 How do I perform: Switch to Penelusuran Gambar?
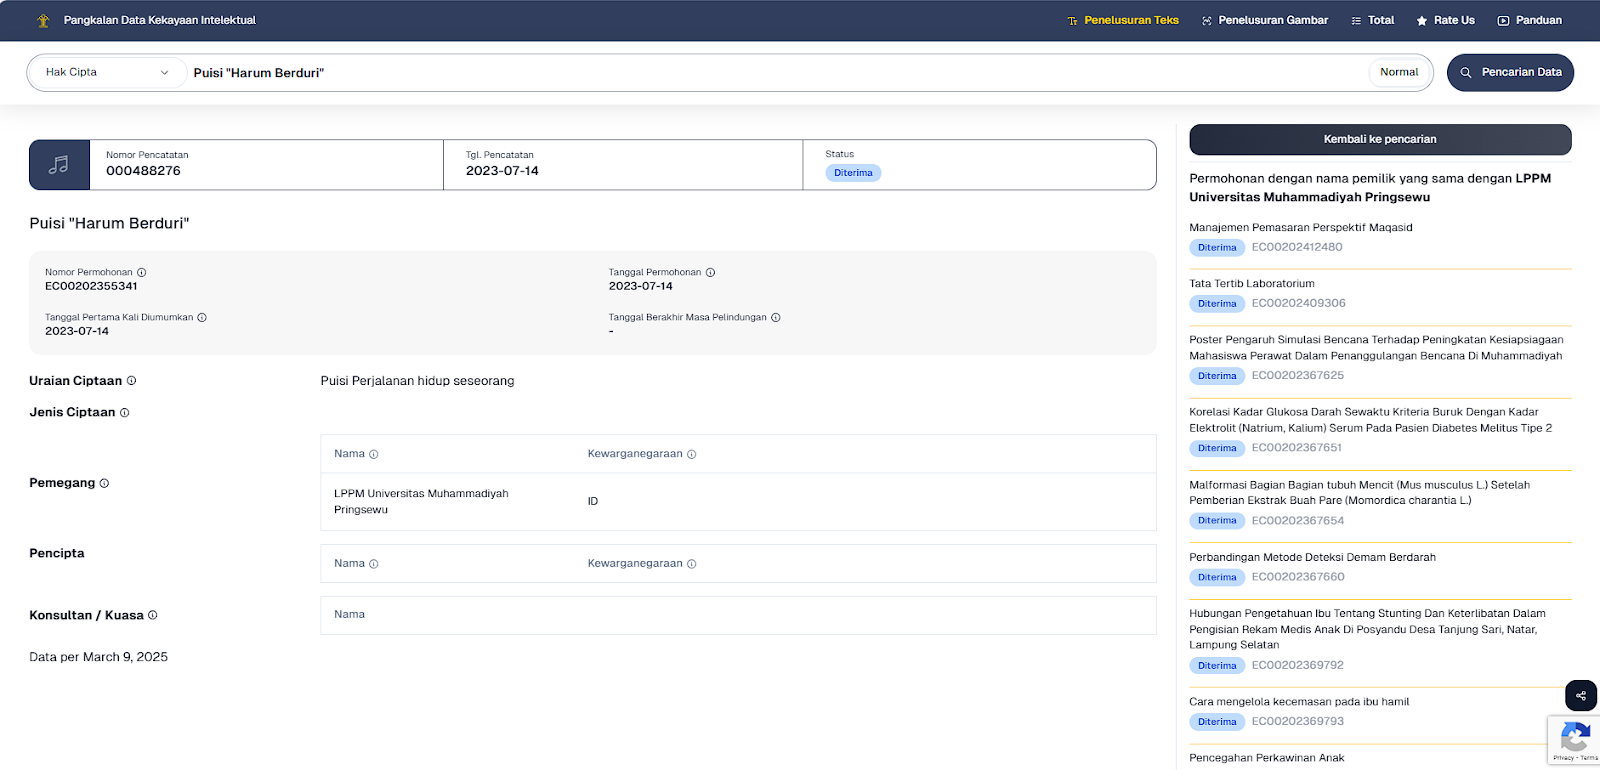pyautogui.click(x=1265, y=20)
